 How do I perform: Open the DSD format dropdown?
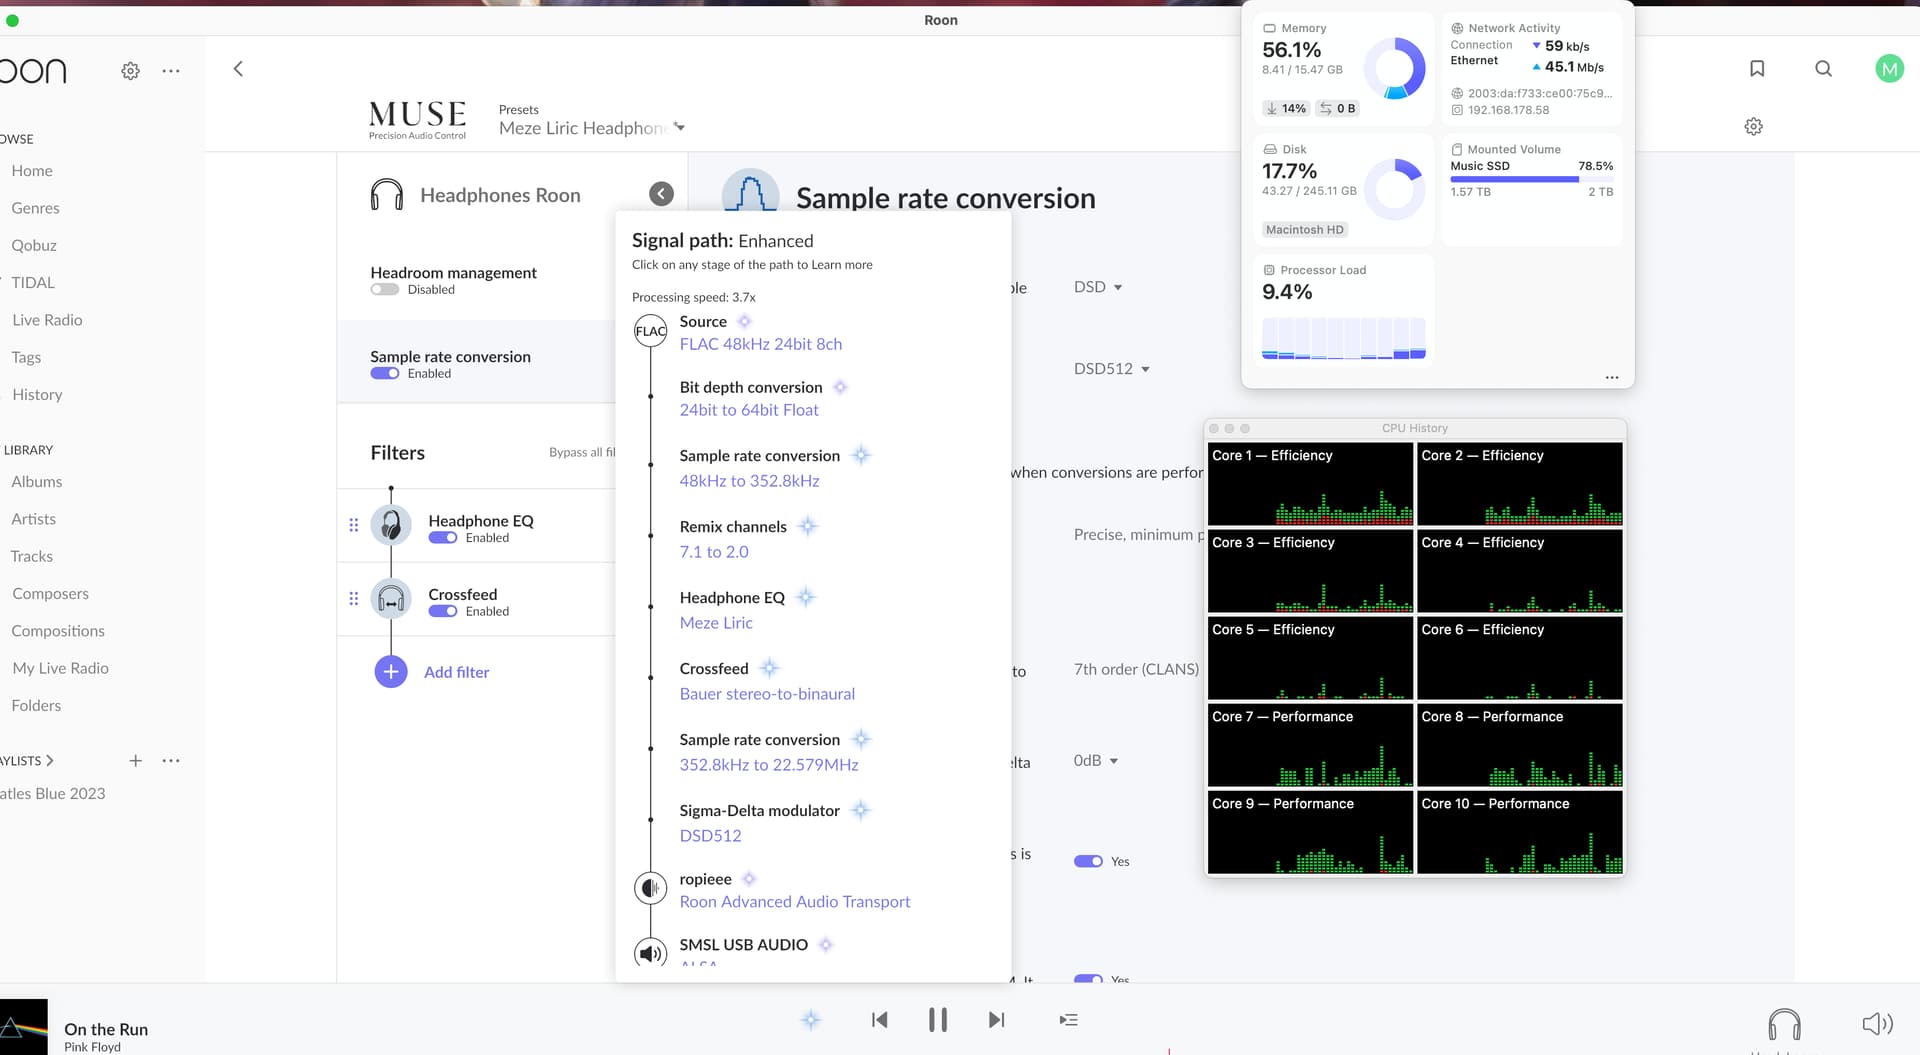coord(1098,287)
